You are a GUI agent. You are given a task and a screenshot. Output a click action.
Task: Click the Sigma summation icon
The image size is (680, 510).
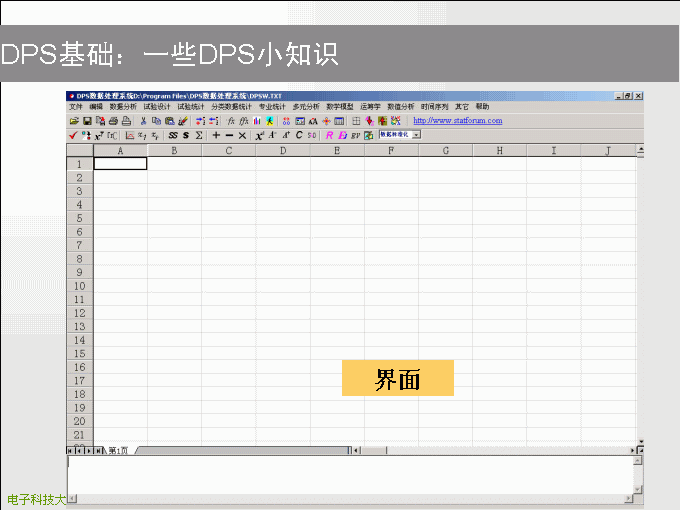pyautogui.click(x=198, y=135)
